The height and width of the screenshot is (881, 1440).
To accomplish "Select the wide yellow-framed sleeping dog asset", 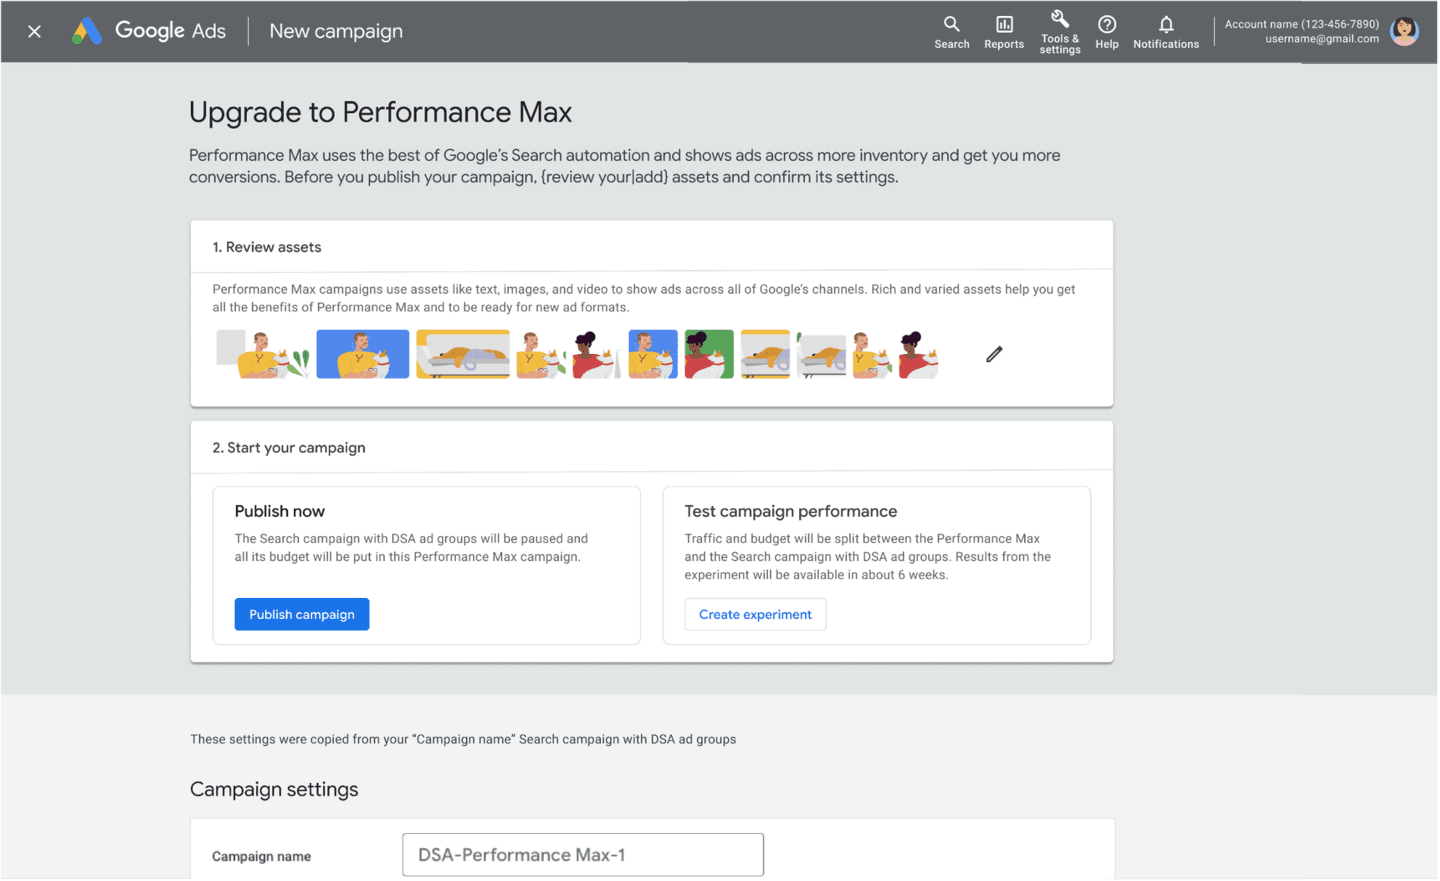I will click(463, 354).
